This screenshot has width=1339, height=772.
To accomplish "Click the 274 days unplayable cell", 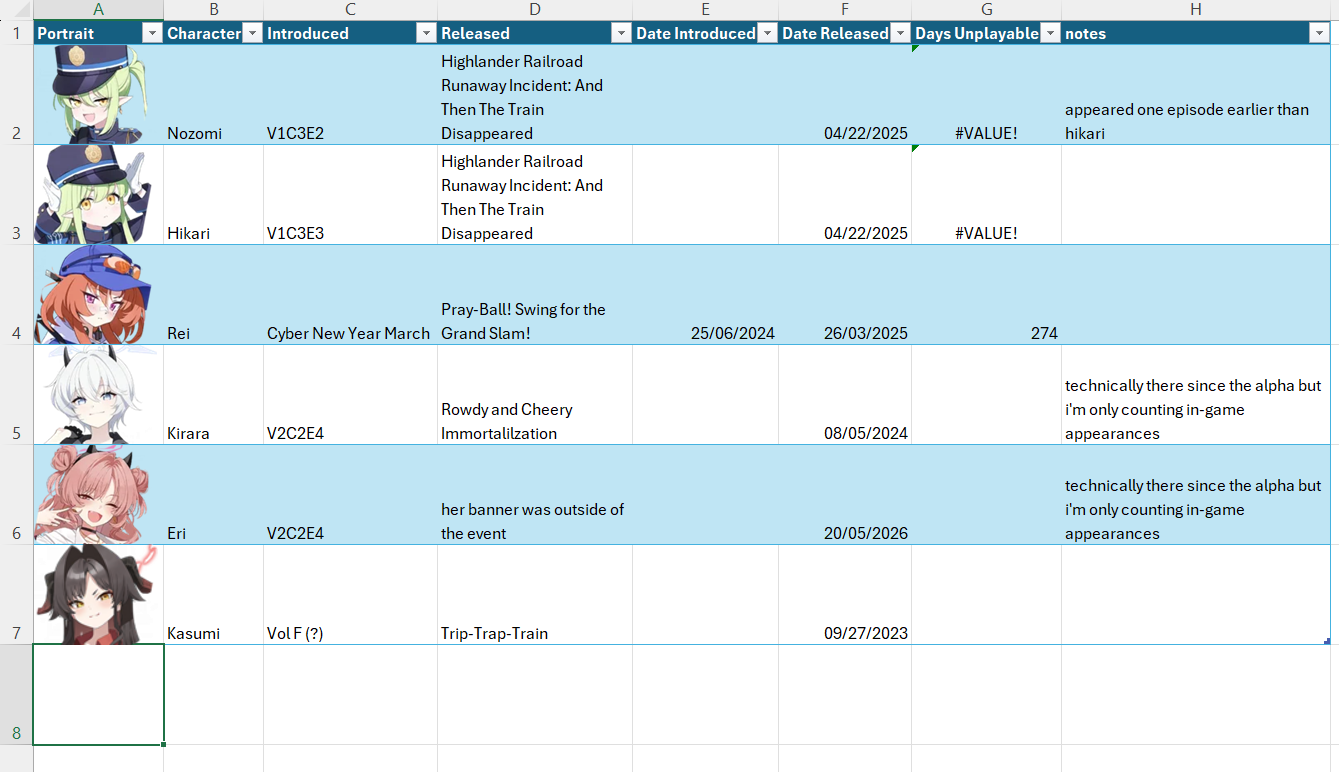I will tap(986, 295).
